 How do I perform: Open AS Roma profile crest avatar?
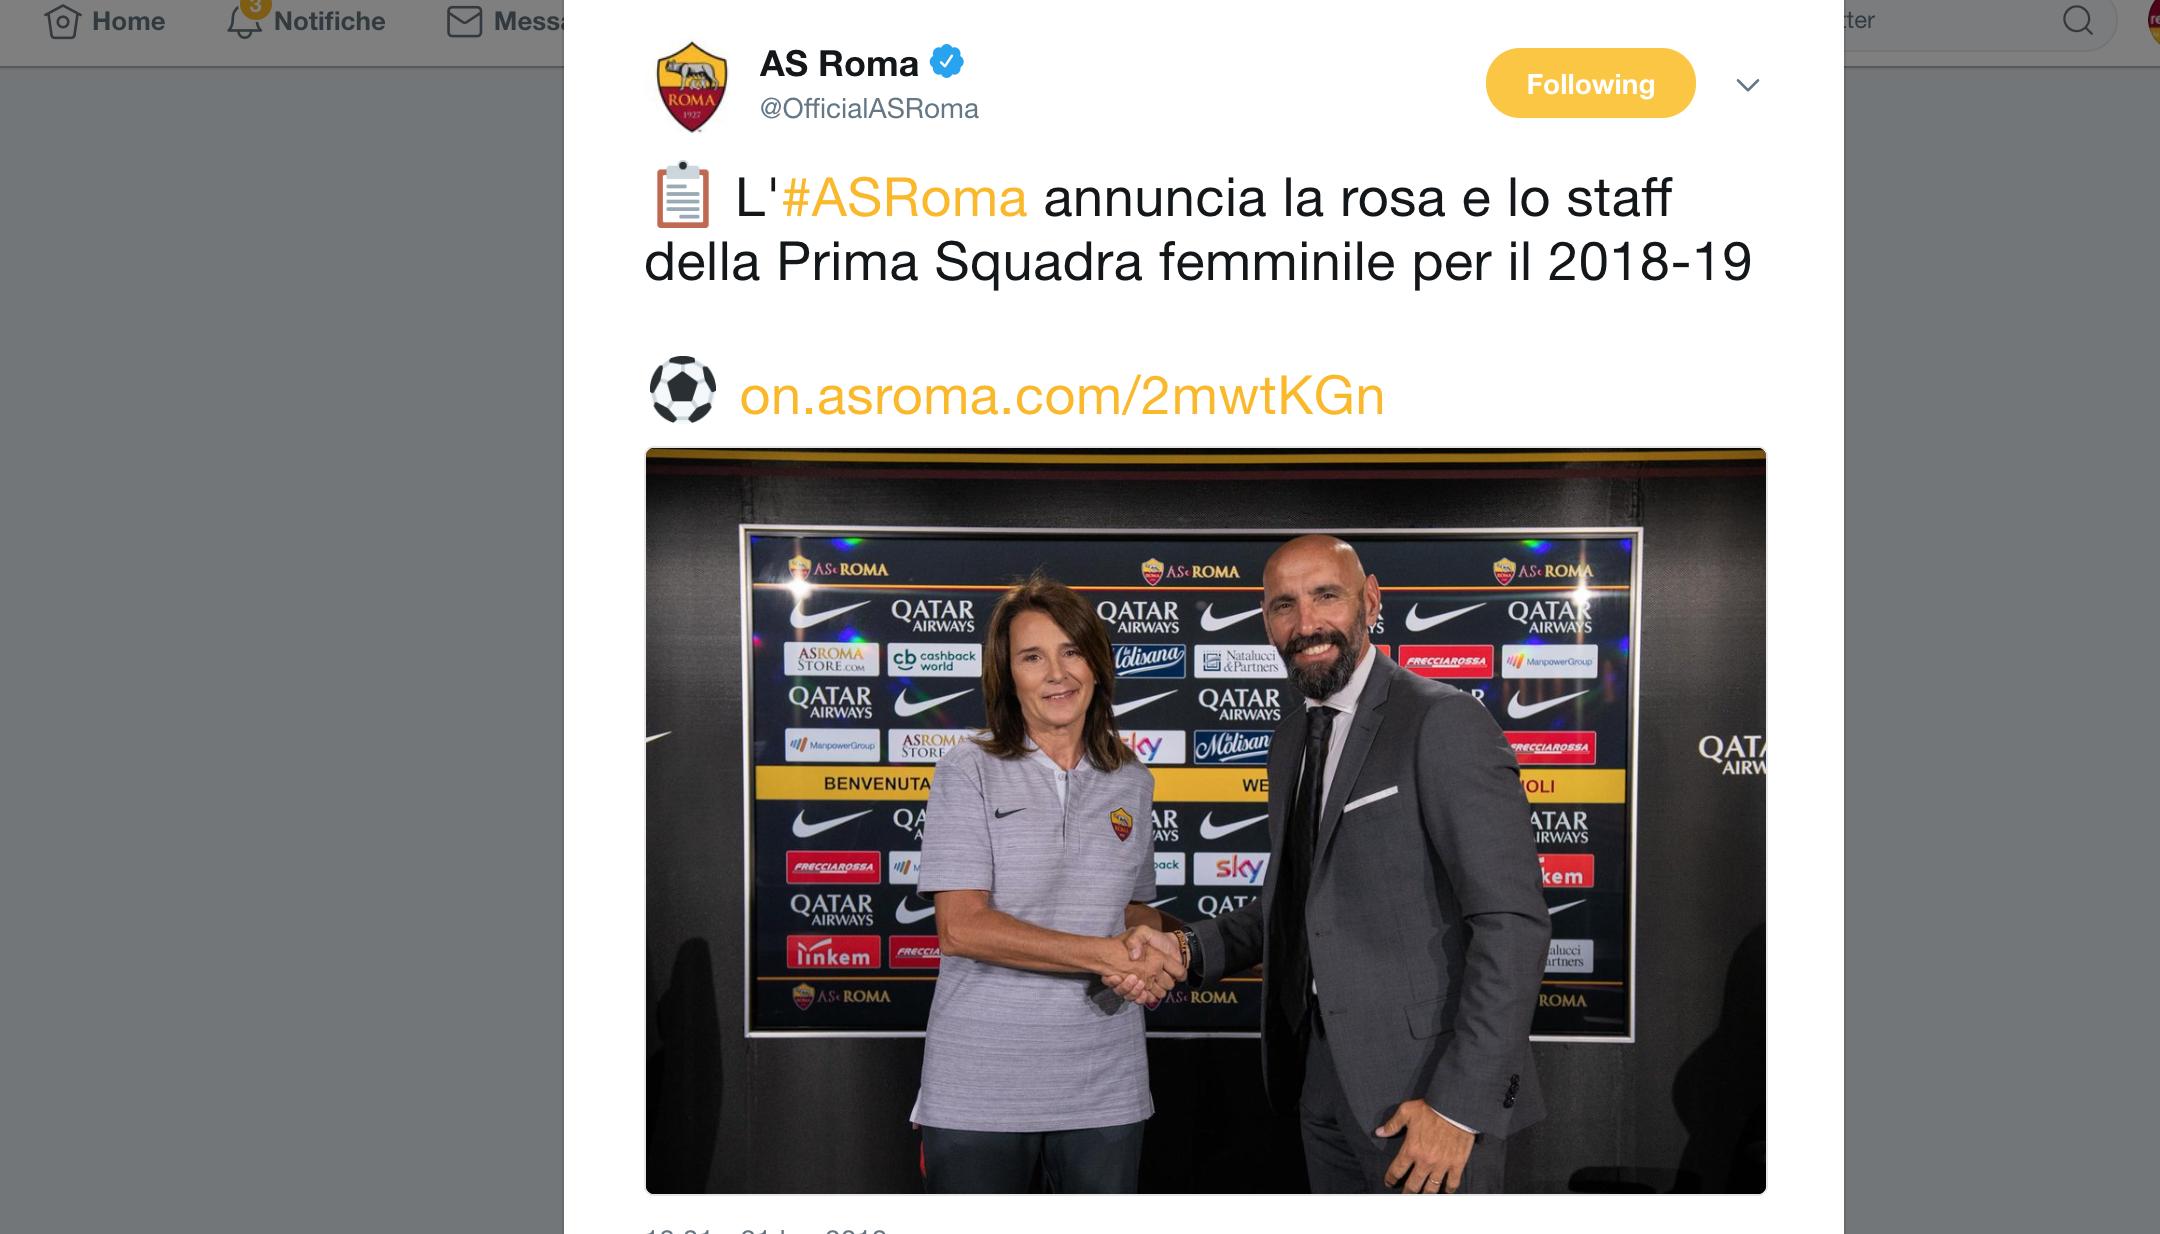tap(692, 86)
